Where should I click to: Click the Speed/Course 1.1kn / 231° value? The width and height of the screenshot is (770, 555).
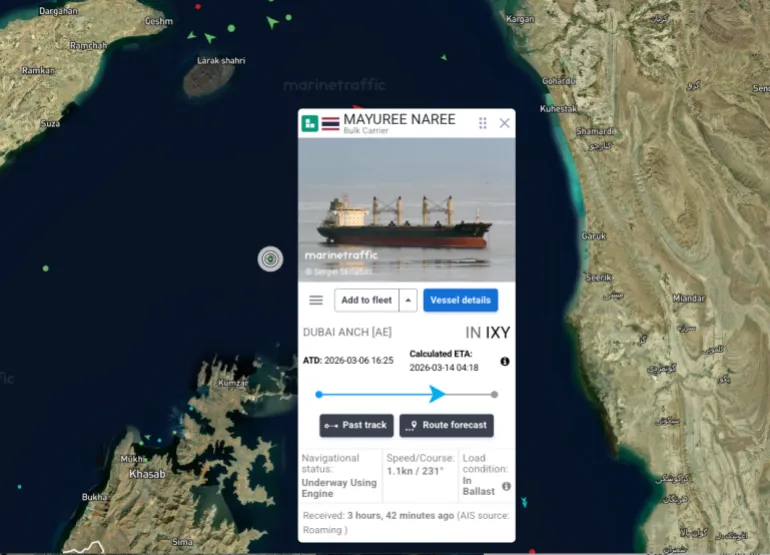pos(415,471)
